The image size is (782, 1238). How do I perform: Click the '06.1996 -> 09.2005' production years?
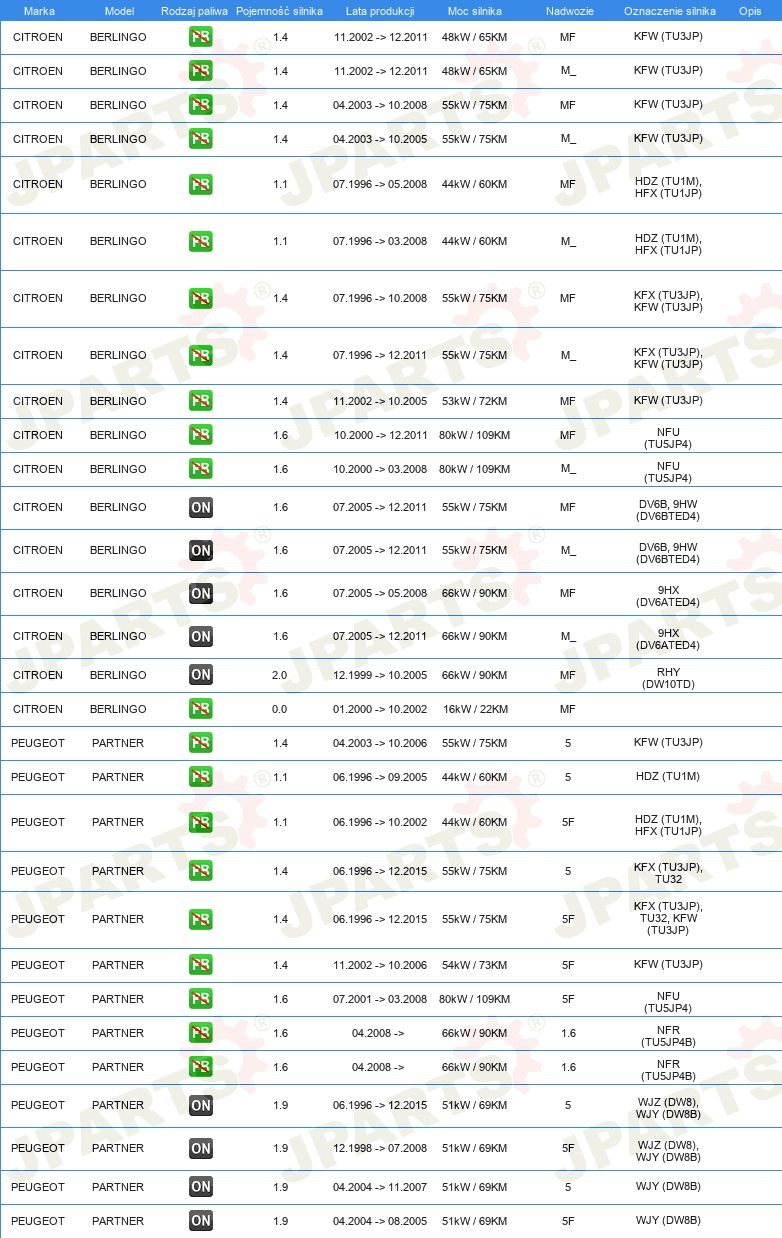tap(380, 777)
